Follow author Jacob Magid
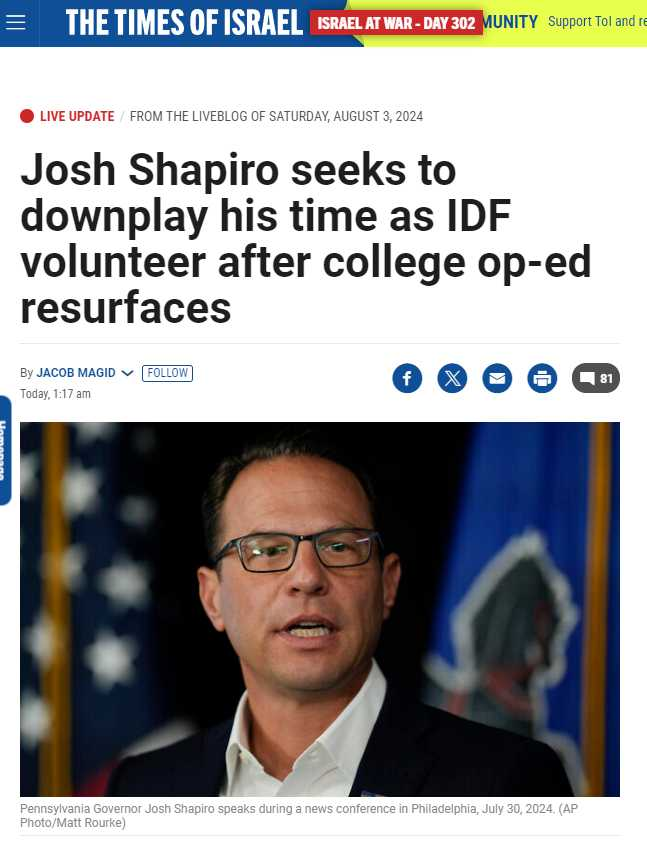The height and width of the screenshot is (844, 647). [167, 373]
